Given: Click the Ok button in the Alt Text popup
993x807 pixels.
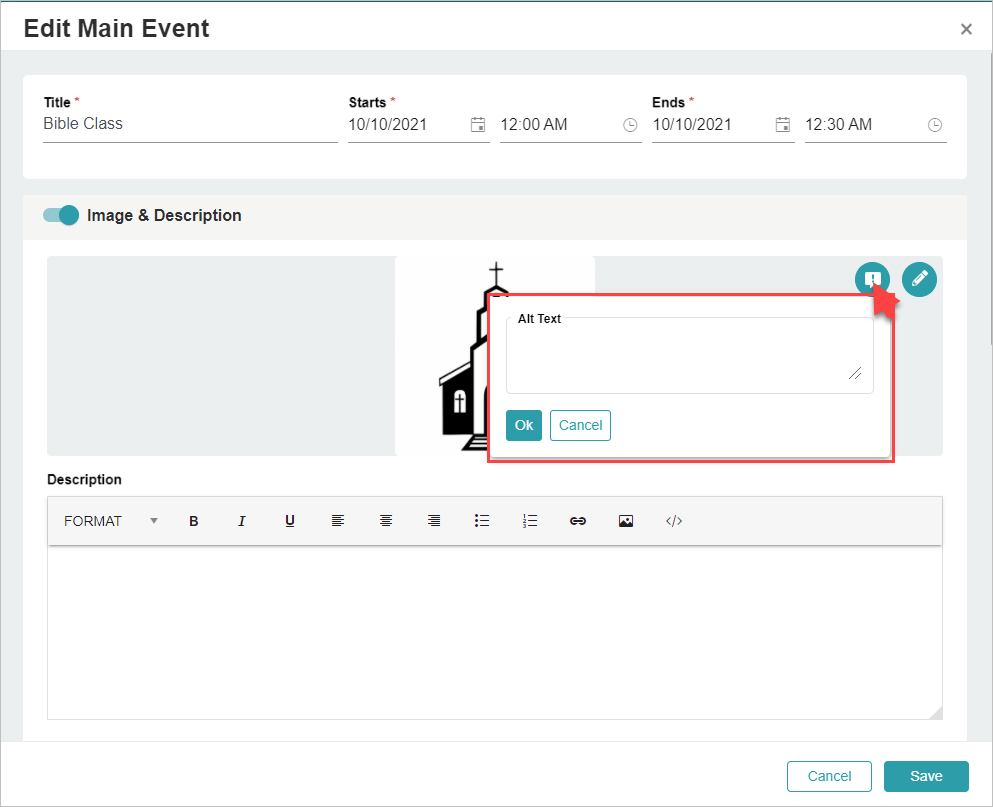Looking at the screenshot, I should (524, 425).
